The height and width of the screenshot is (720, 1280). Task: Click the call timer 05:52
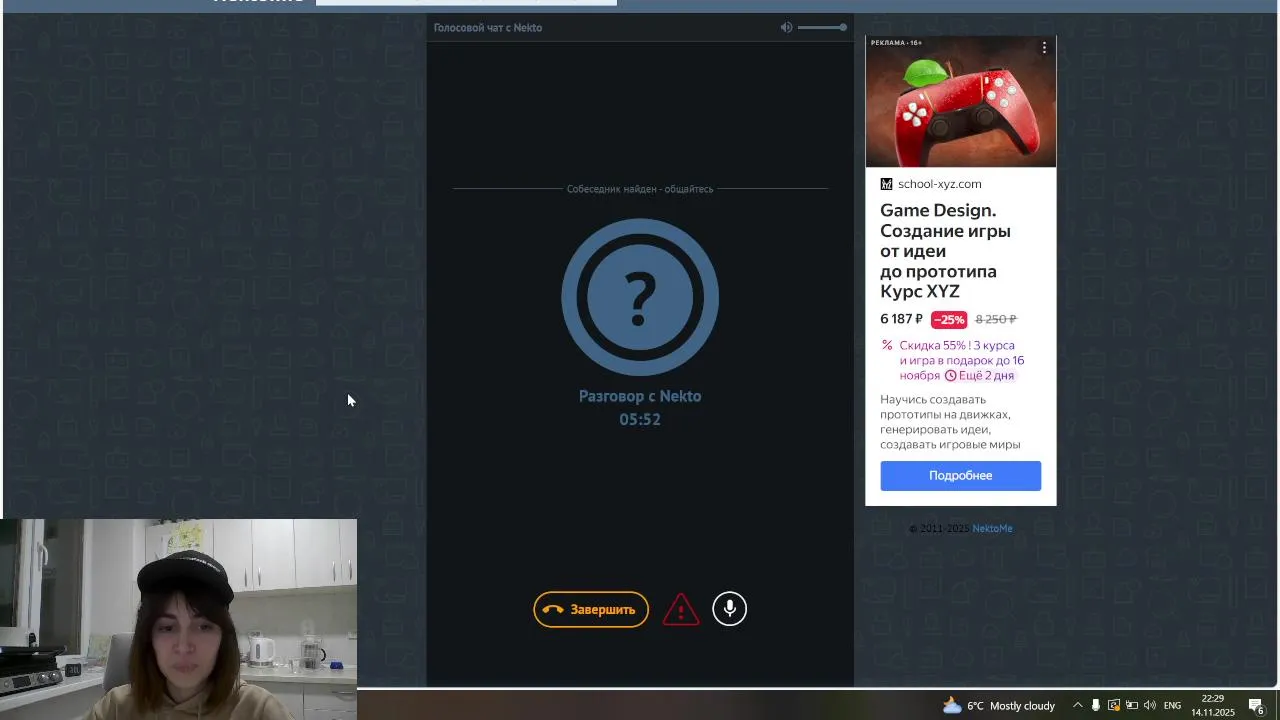tap(640, 419)
